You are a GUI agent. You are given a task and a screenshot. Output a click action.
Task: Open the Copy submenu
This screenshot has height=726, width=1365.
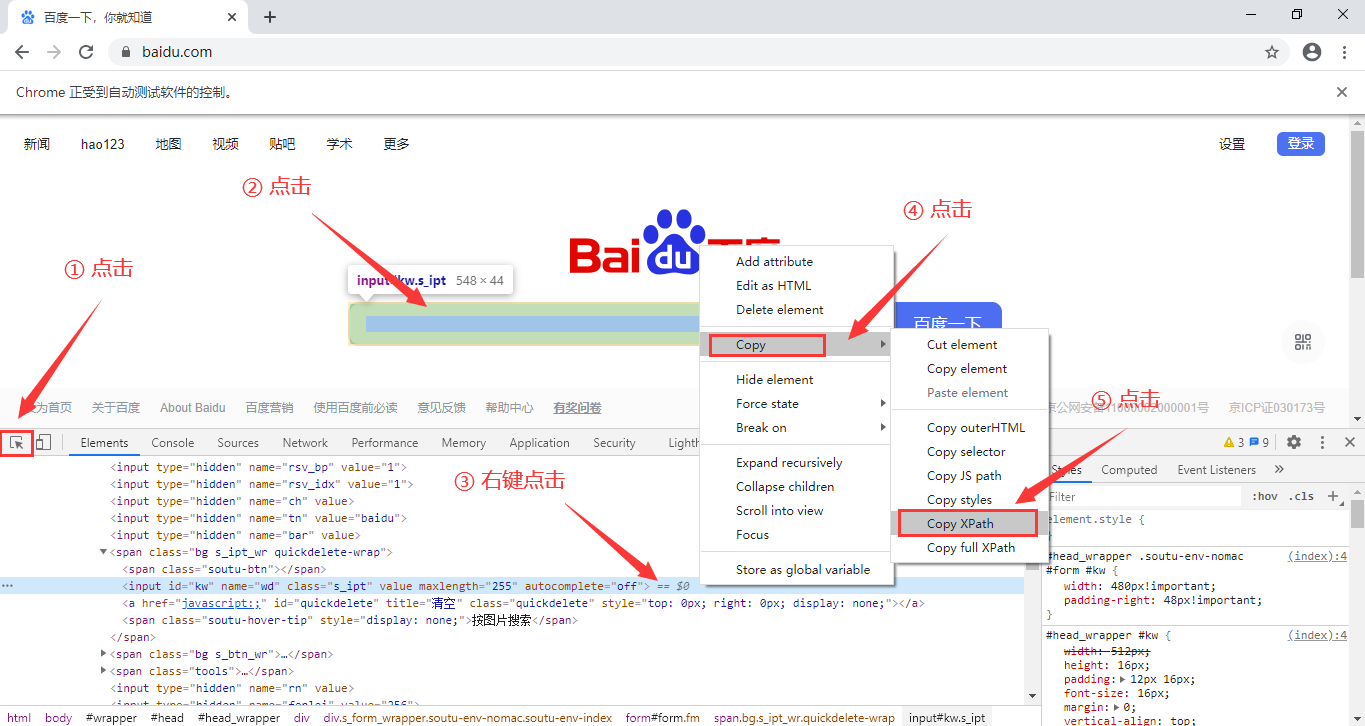[797, 345]
